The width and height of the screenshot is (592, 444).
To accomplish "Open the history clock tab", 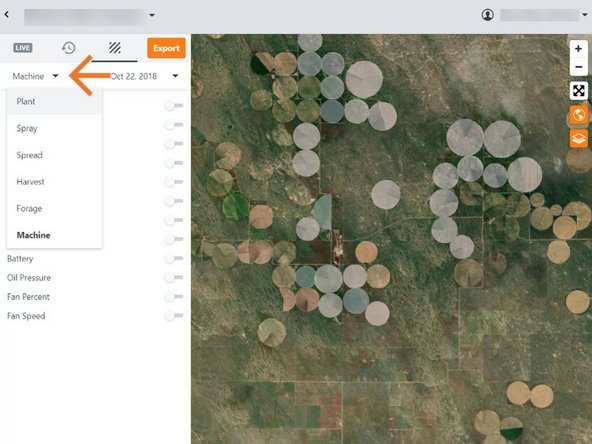I will [68, 48].
